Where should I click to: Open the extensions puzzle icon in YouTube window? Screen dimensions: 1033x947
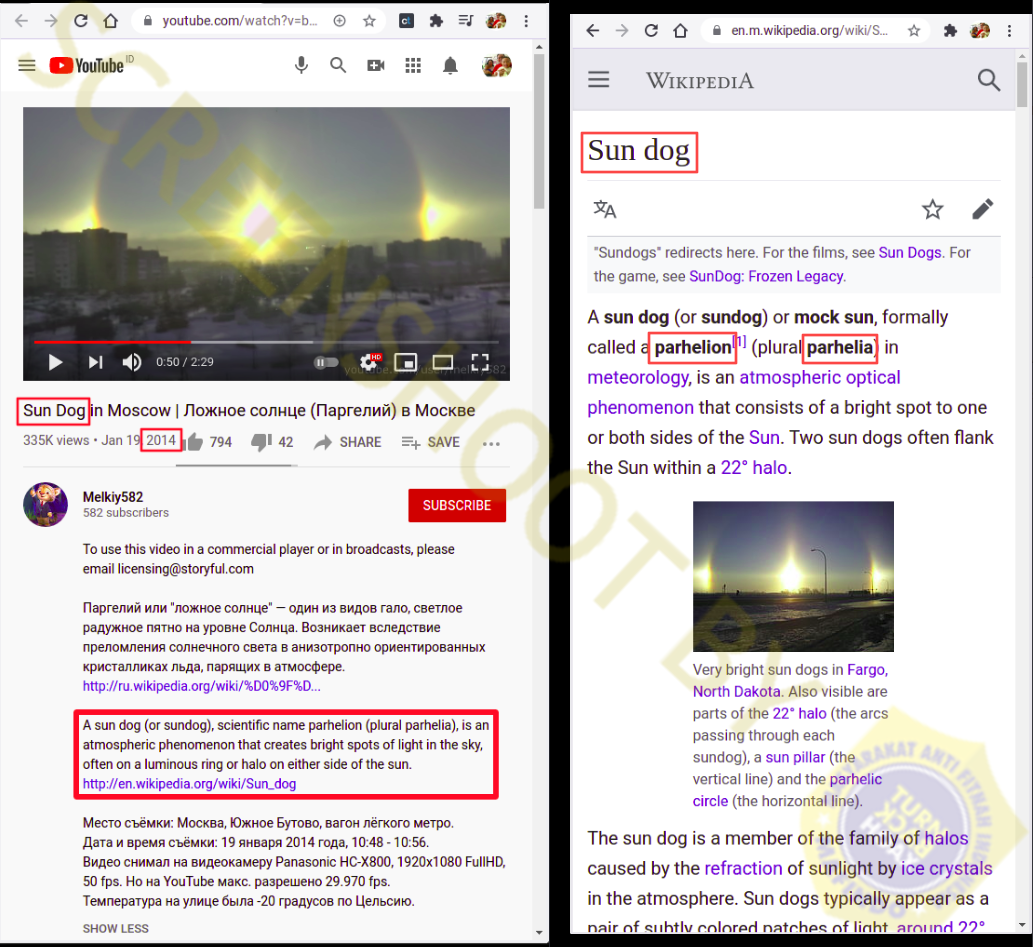point(435,21)
